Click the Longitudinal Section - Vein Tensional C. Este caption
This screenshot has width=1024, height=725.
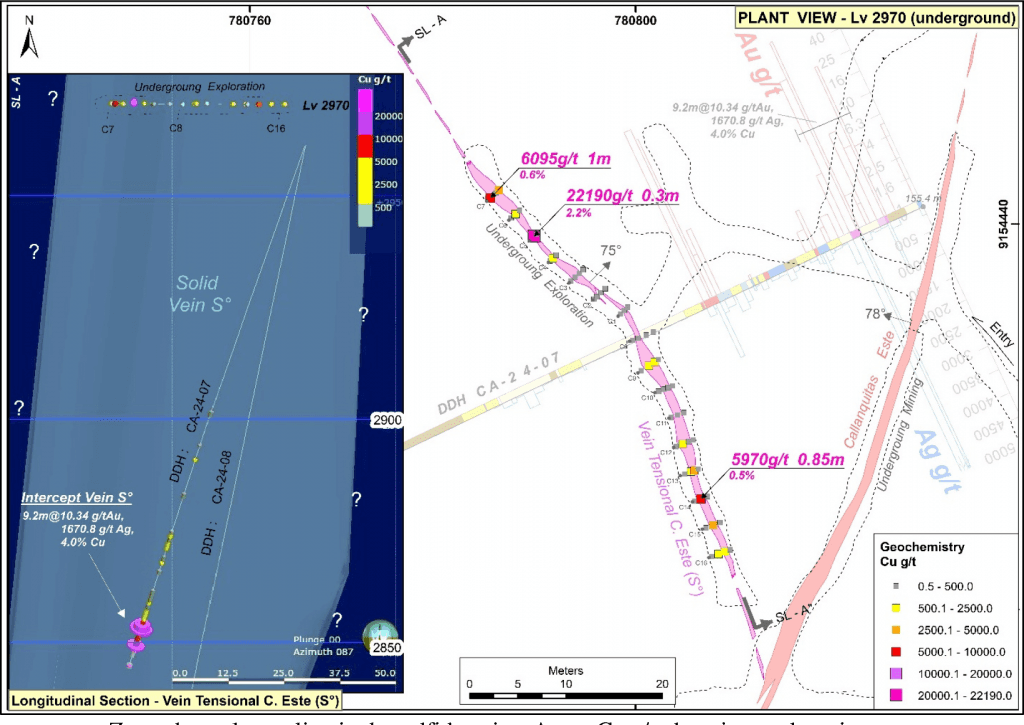click(175, 701)
